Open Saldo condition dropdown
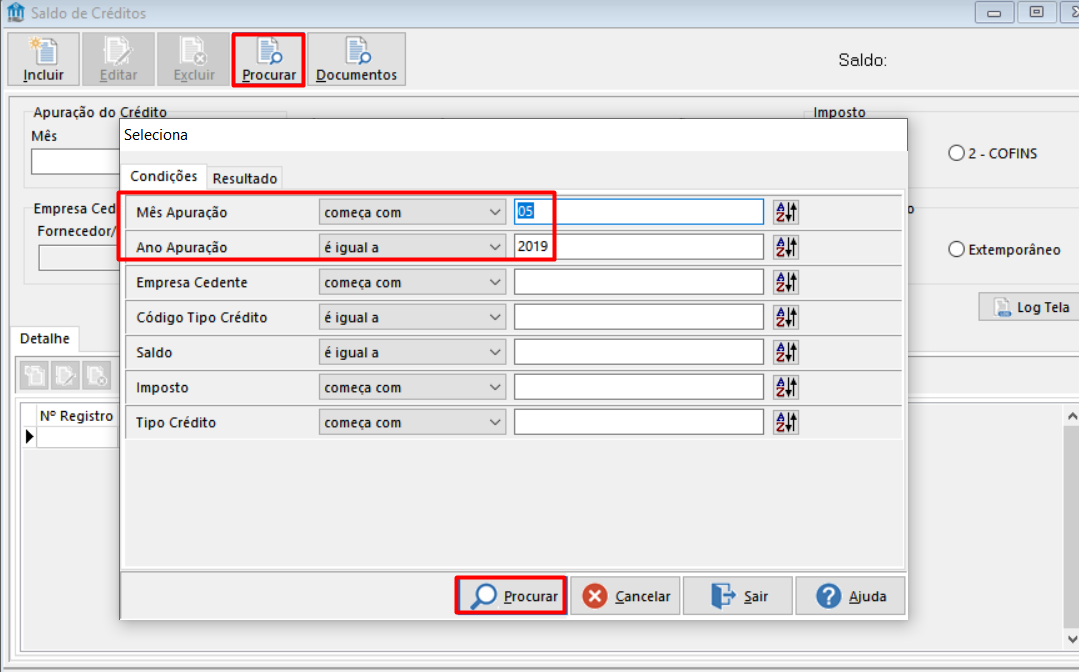This screenshot has height=672, width=1079. pyautogui.click(x=412, y=352)
